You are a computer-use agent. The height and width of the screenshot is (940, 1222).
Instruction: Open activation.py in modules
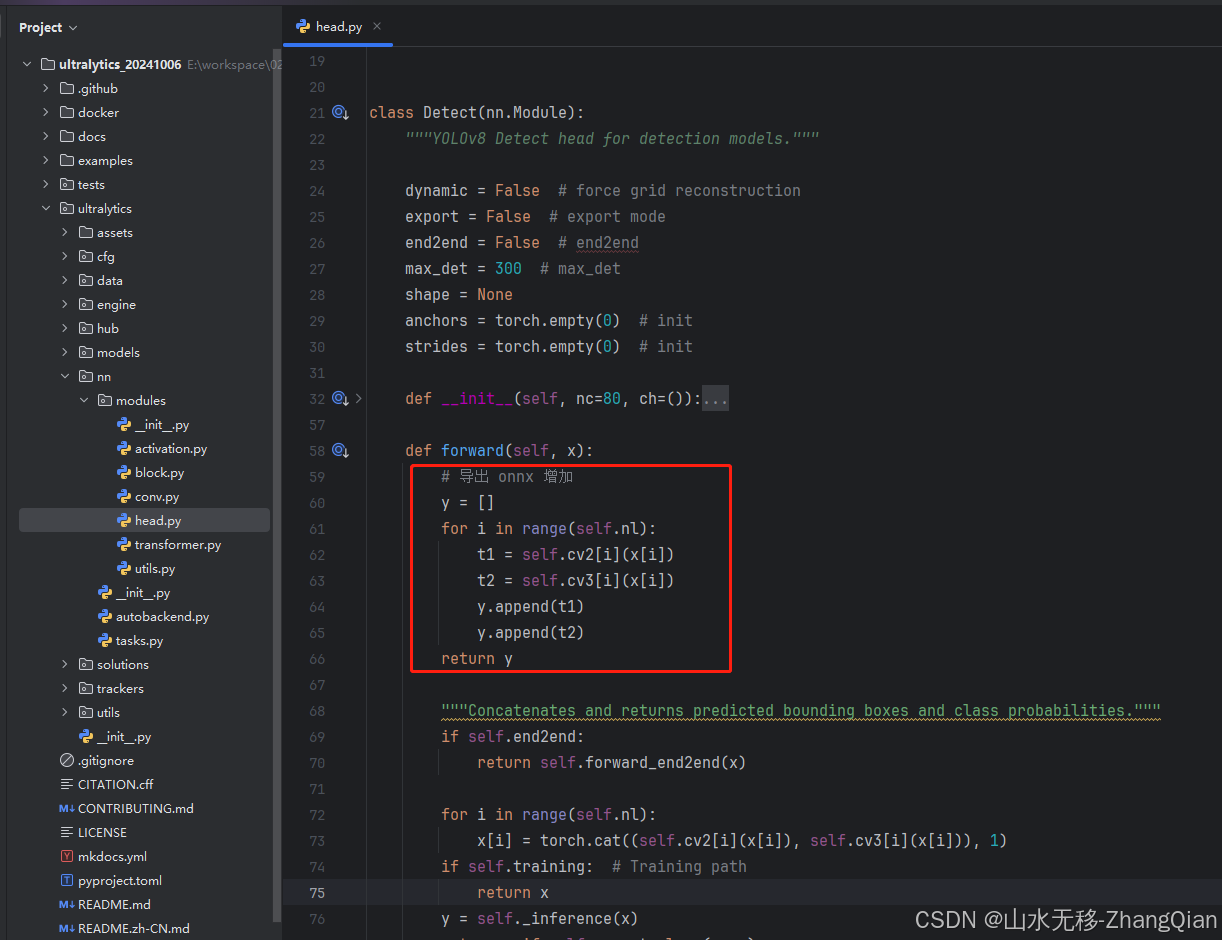171,449
